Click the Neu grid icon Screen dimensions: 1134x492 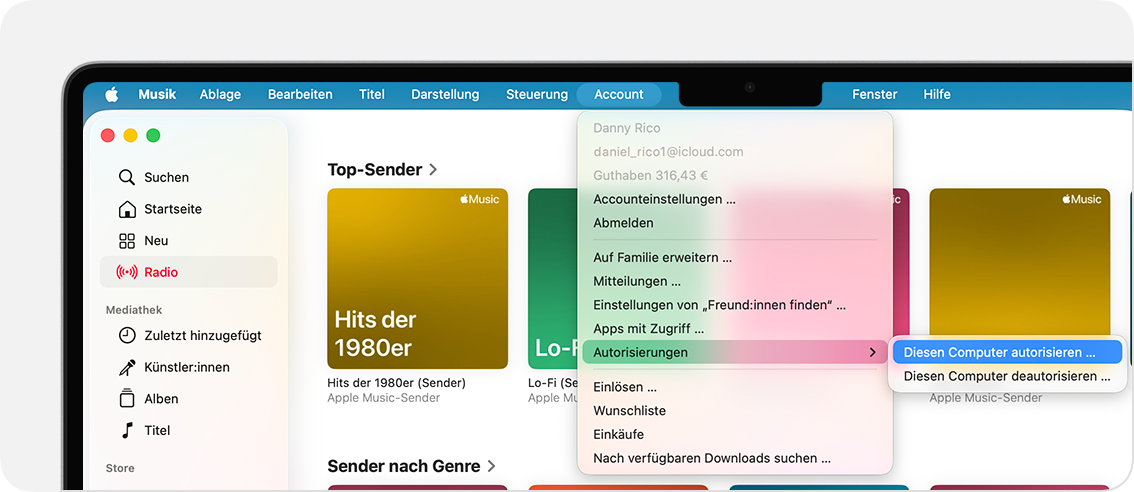[x=127, y=241]
